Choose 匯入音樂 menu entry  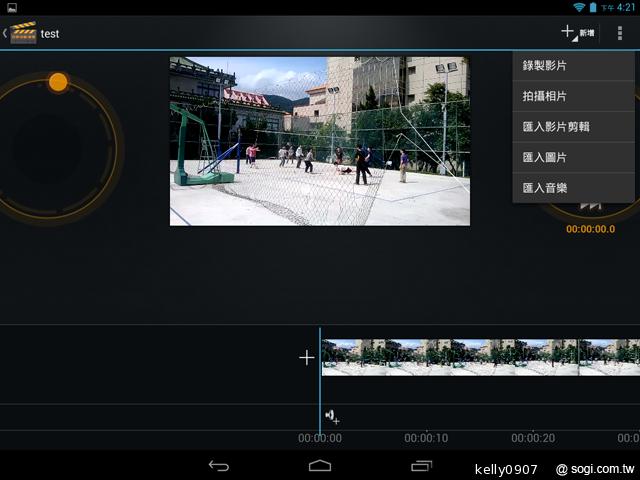[573, 188]
